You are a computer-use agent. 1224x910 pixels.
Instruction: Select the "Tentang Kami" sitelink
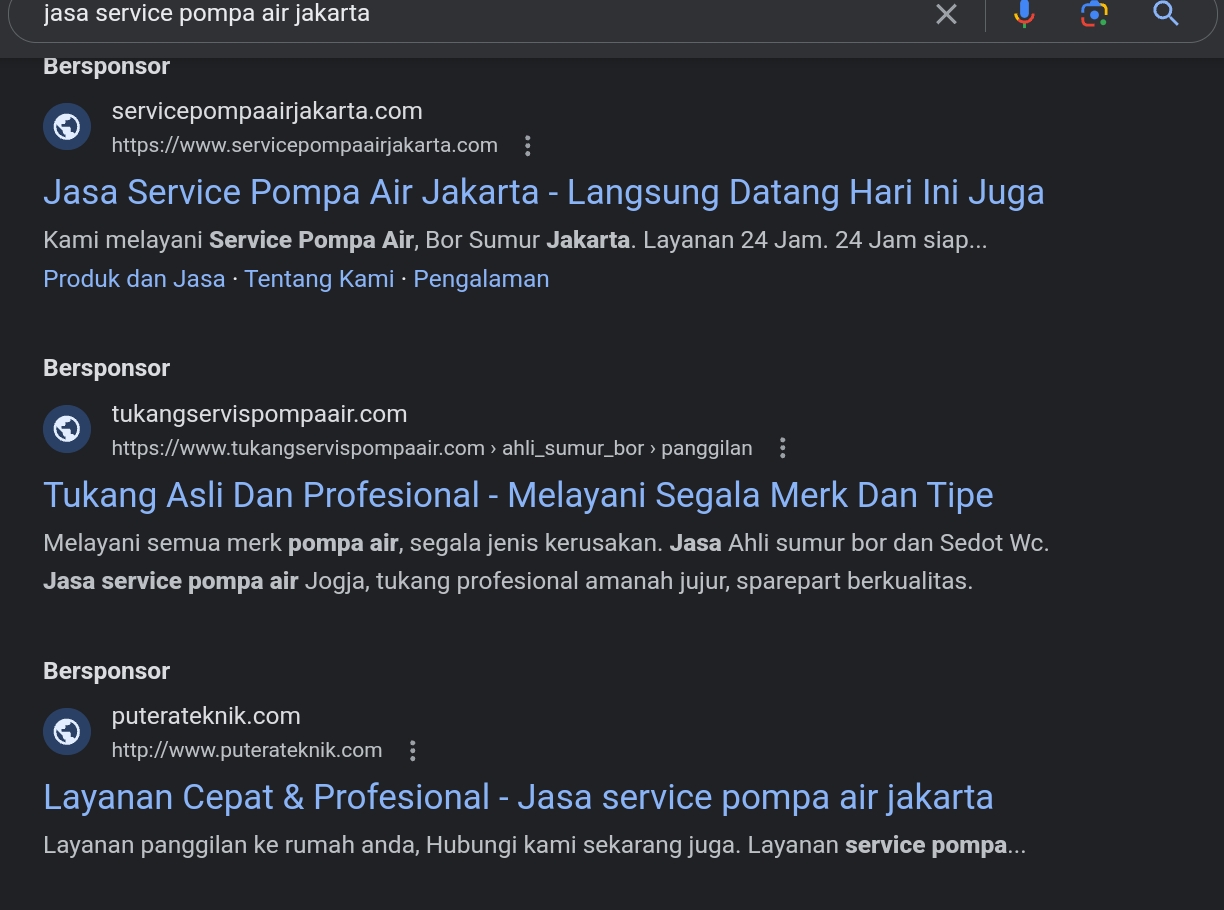[319, 279]
